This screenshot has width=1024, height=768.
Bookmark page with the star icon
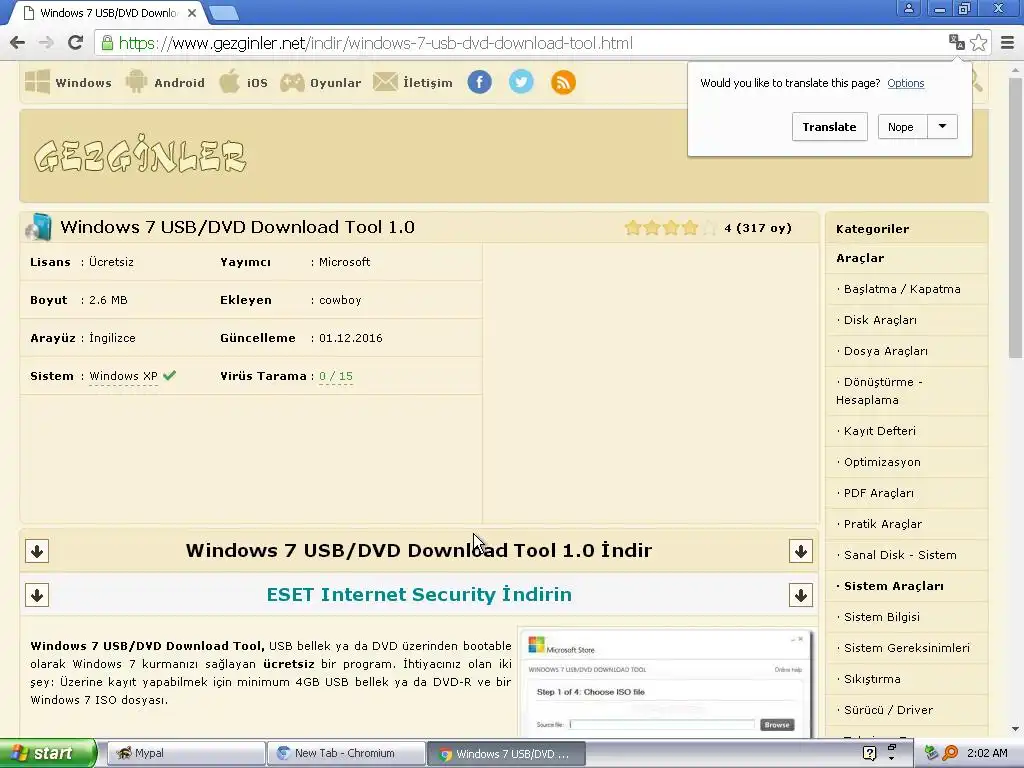click(979, 43)
